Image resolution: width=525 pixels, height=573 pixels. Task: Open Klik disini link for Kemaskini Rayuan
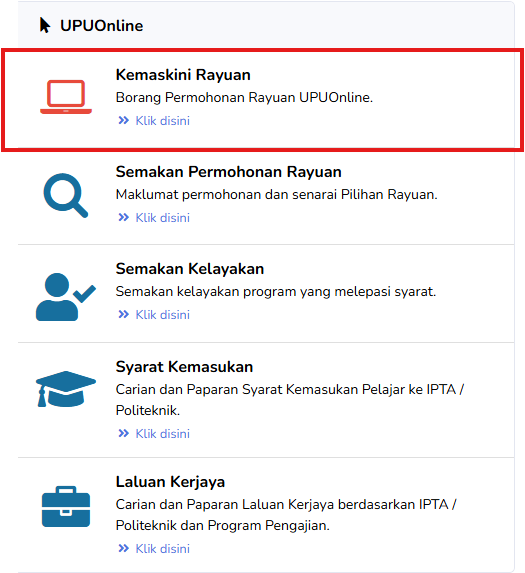click(163, 121)
